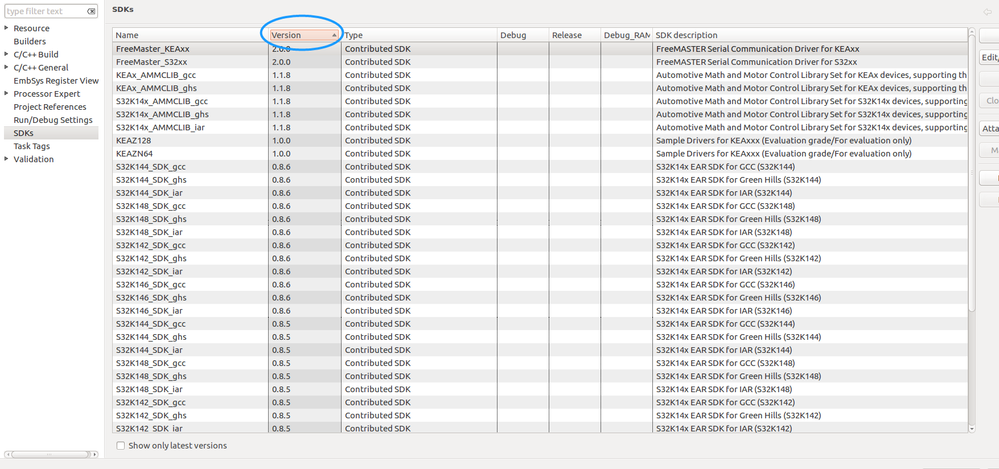The height and width of the screenshot is (469, 999).
Task: Click left arrow of the tree's horizontal scrollbar
Action: pyautogui.click(x=8, y=454)
